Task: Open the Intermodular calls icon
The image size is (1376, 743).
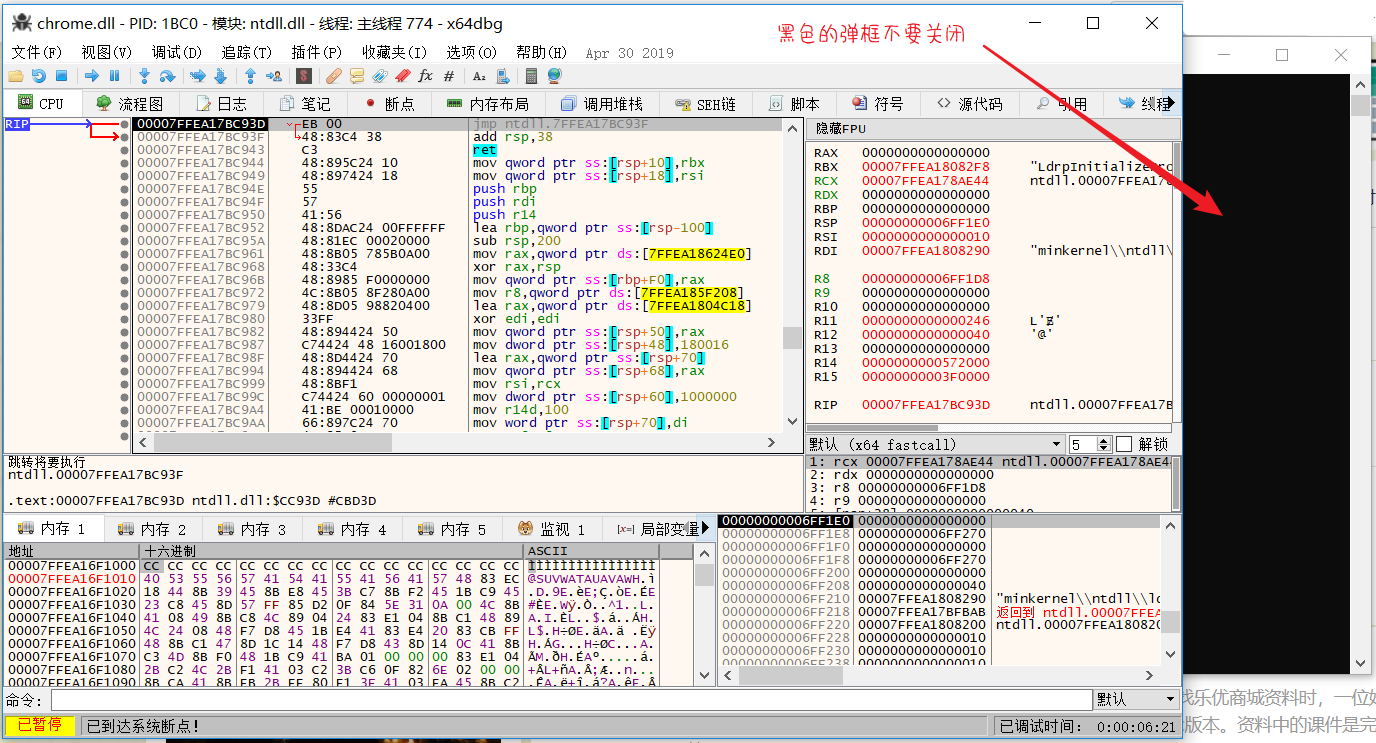Action: 502,76
